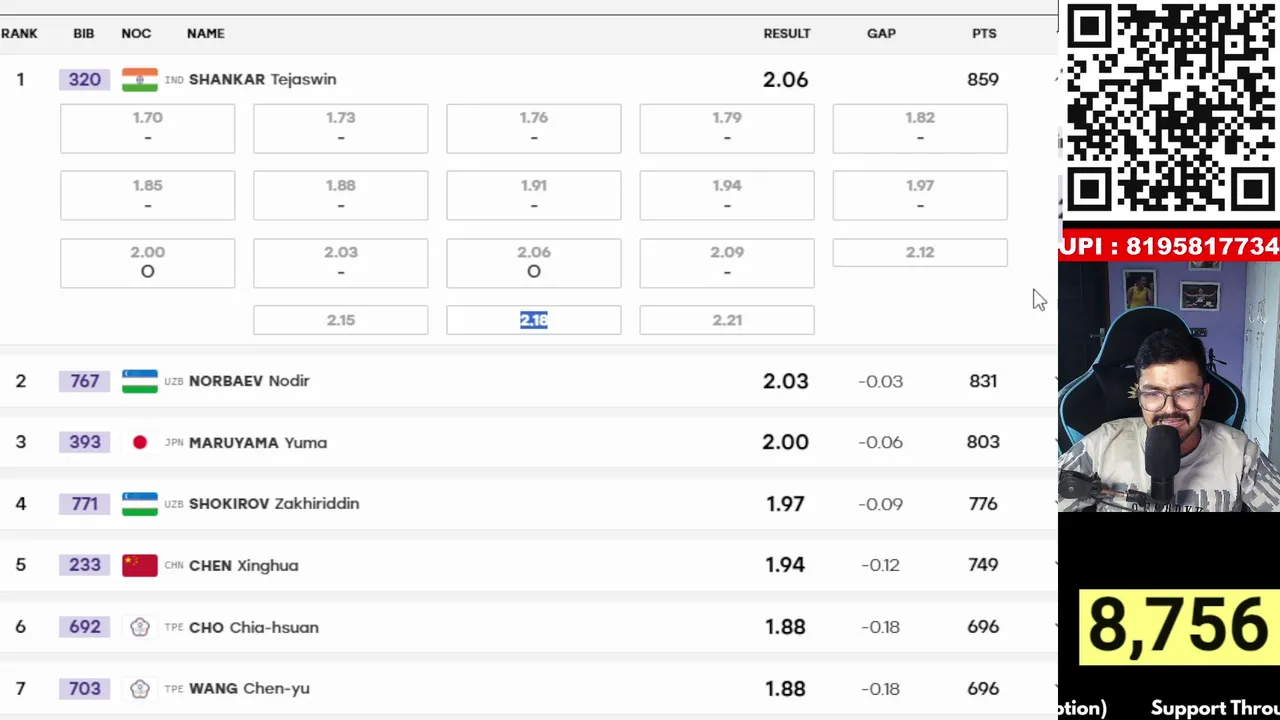Expand the Norbaev Nodir result row
The image size is (1280, 720).
tap(1056, 381)
